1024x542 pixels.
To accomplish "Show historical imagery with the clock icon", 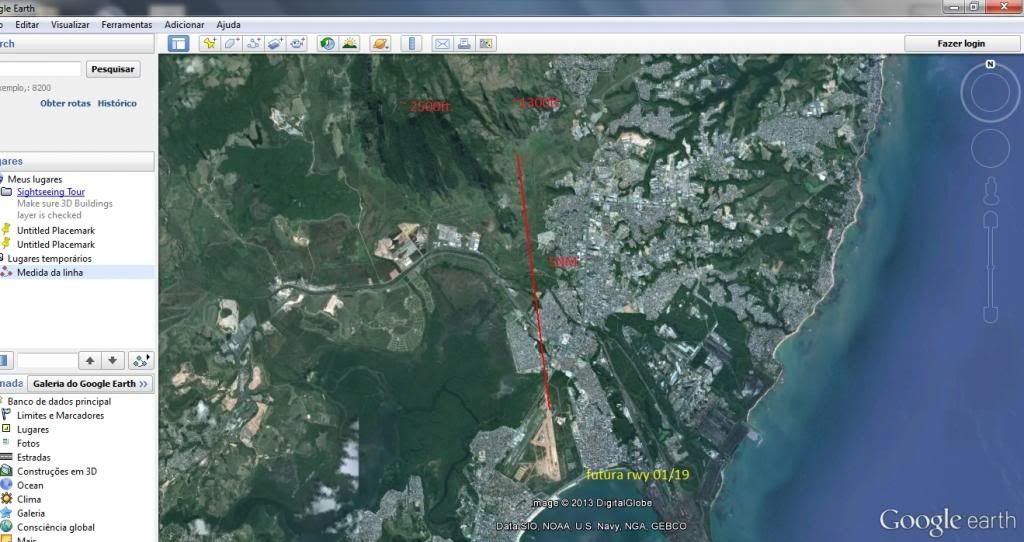I will point(327,44).
